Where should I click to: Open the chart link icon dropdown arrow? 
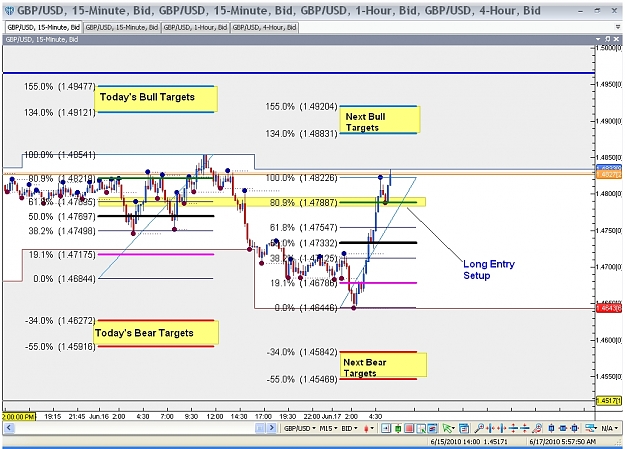click(597, 429)
